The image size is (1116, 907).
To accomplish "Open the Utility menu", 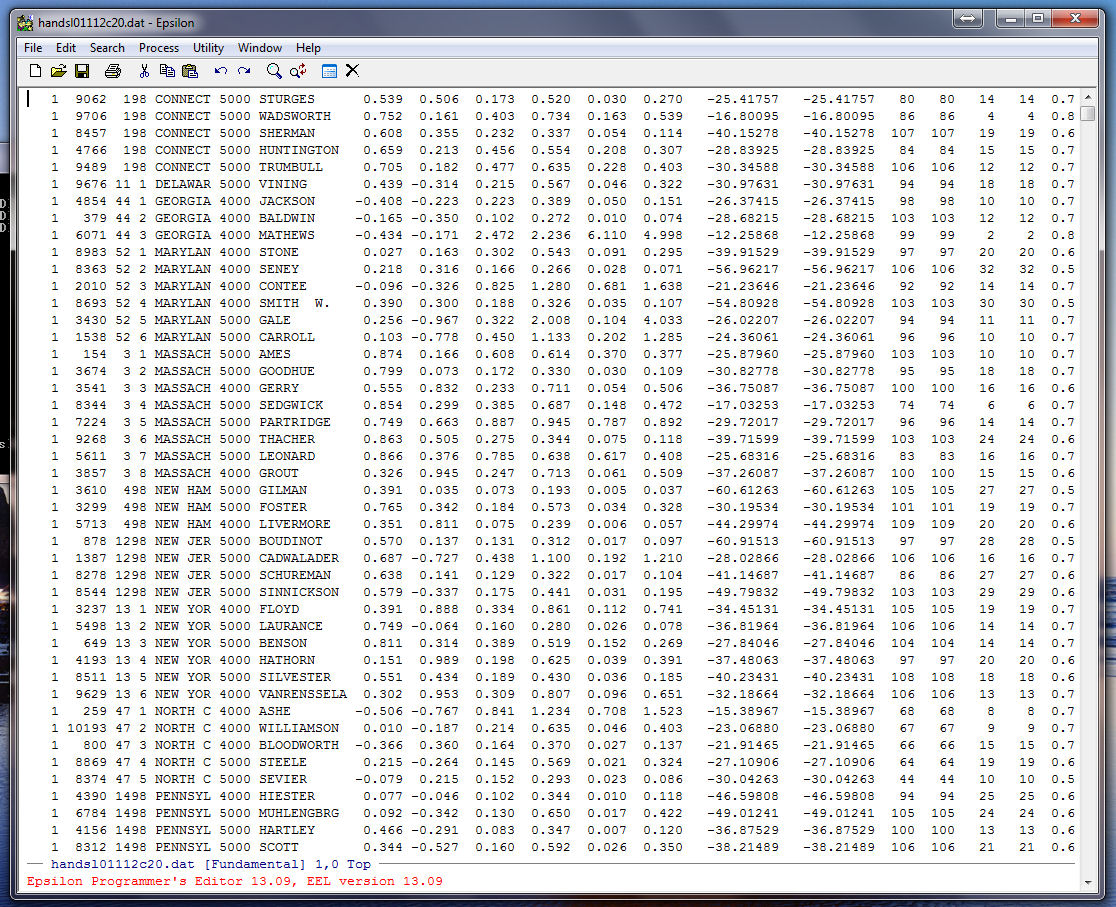I will pos(208,48).
